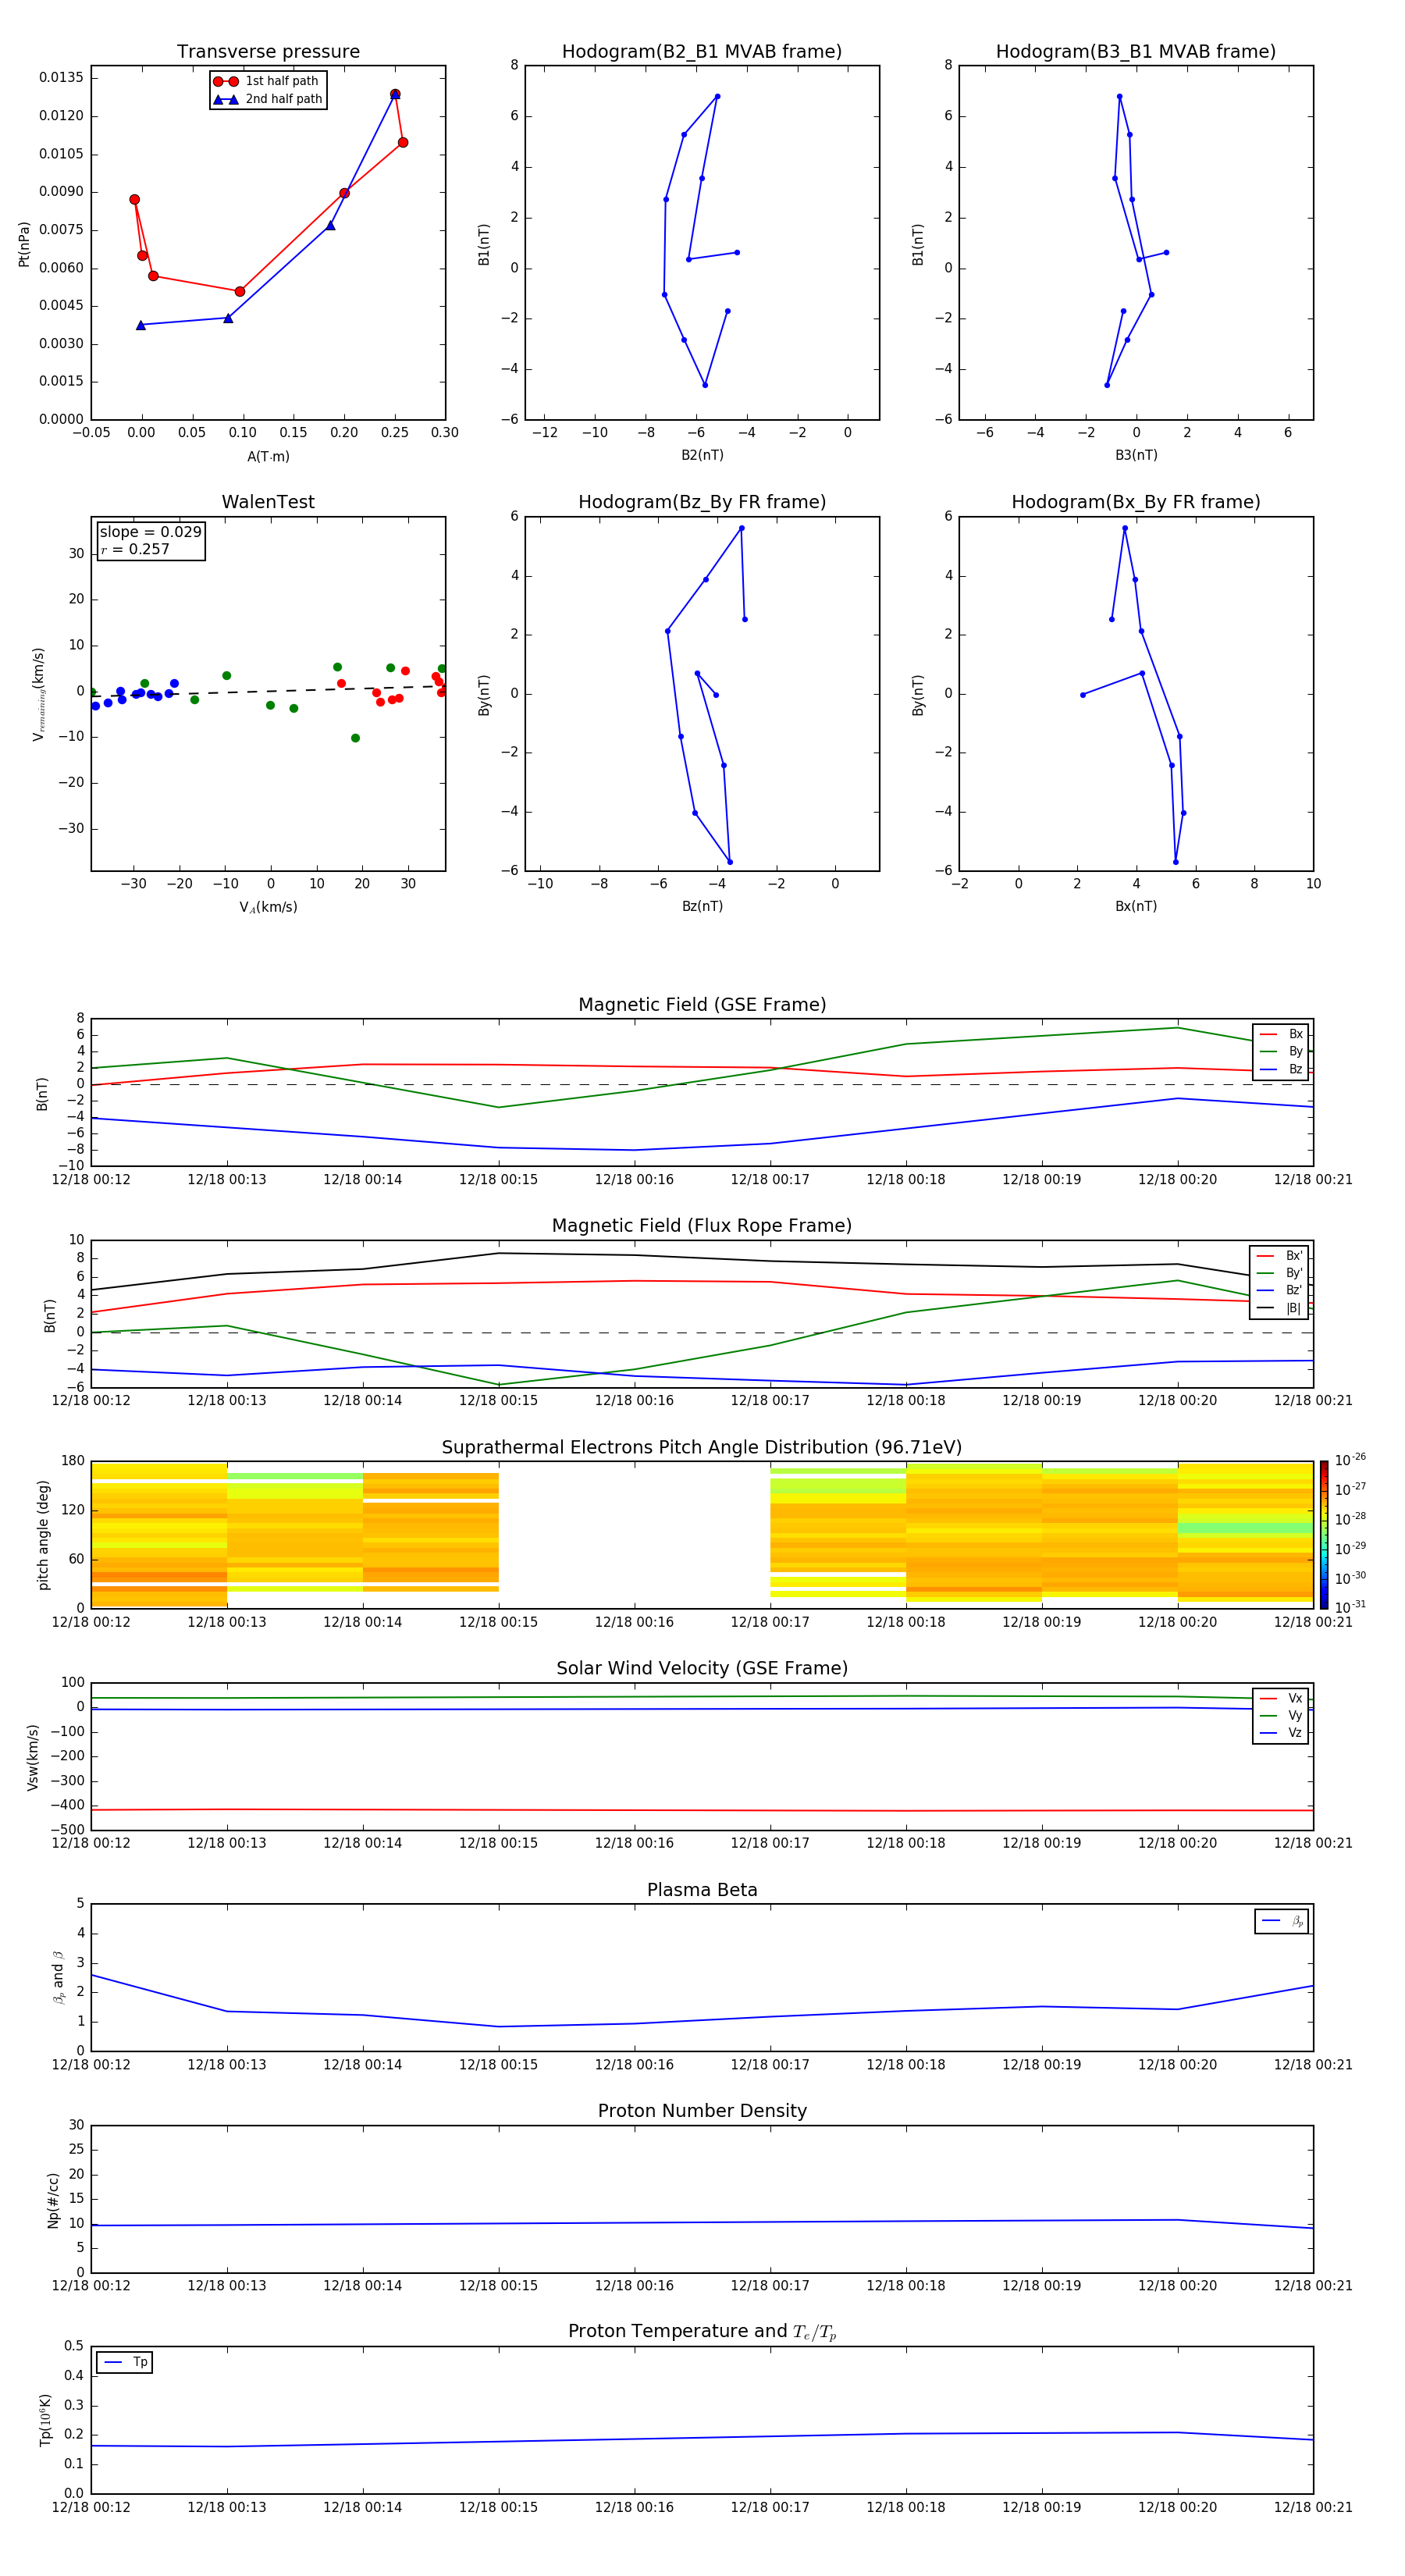Click the 'Vsw(km/s)' y-axis label
Screen dimensions: 1405x2576
tap(32, 1757)
